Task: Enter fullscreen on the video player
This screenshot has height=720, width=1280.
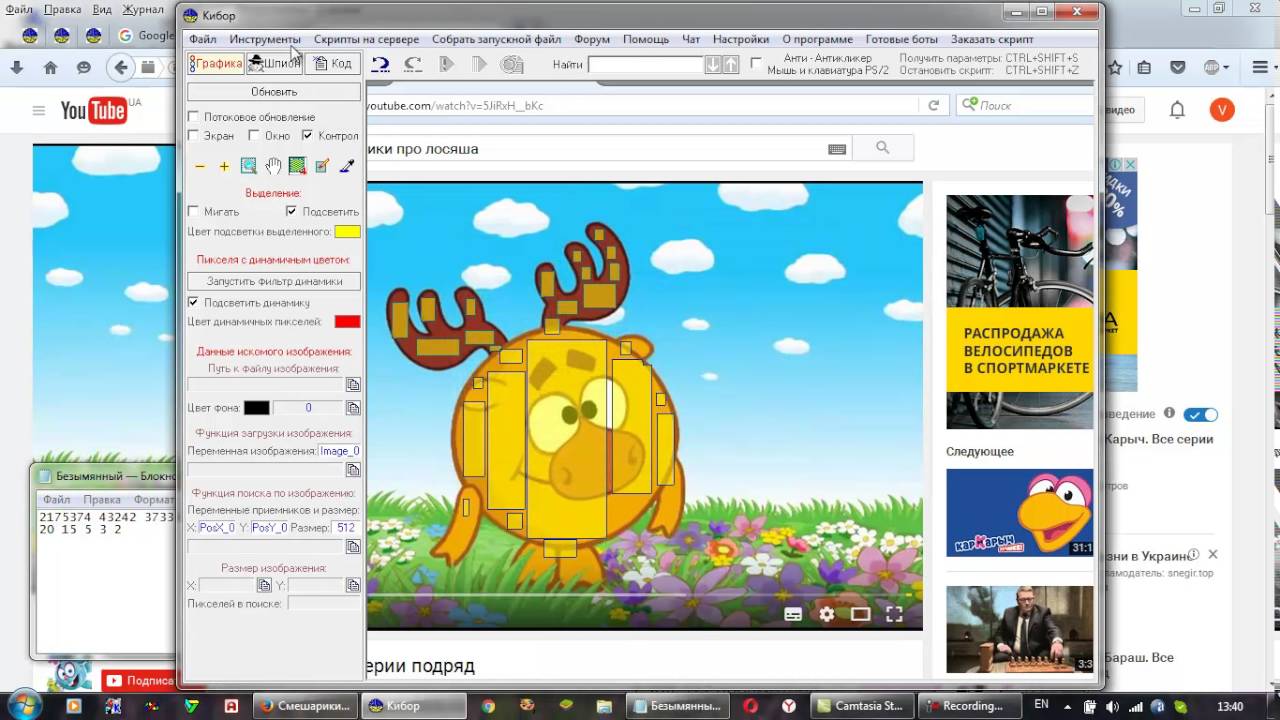Action: point(894,614)
